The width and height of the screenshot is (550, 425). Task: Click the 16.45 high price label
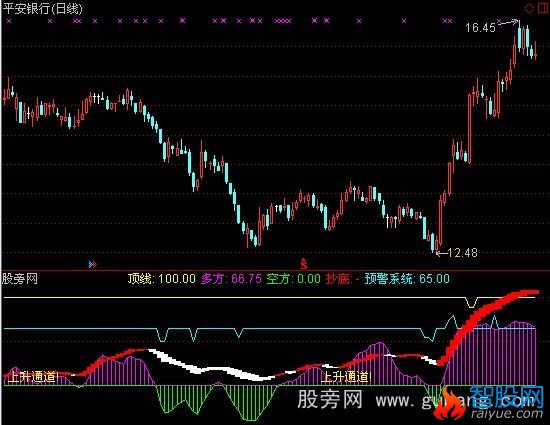pos(480,27)
